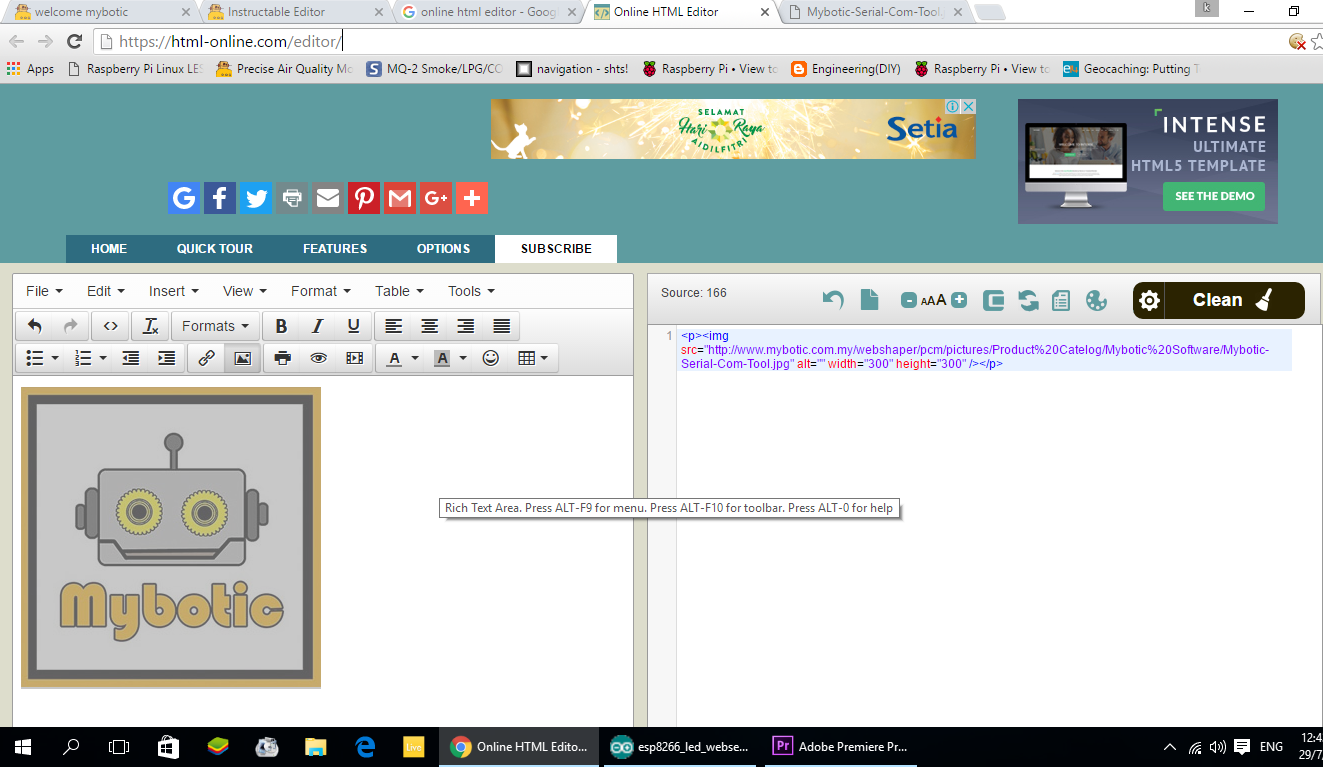This screenshot has width=1323, height=769.
Task: Open the color palette icon in source toolbar
Action: point(1097,300)
